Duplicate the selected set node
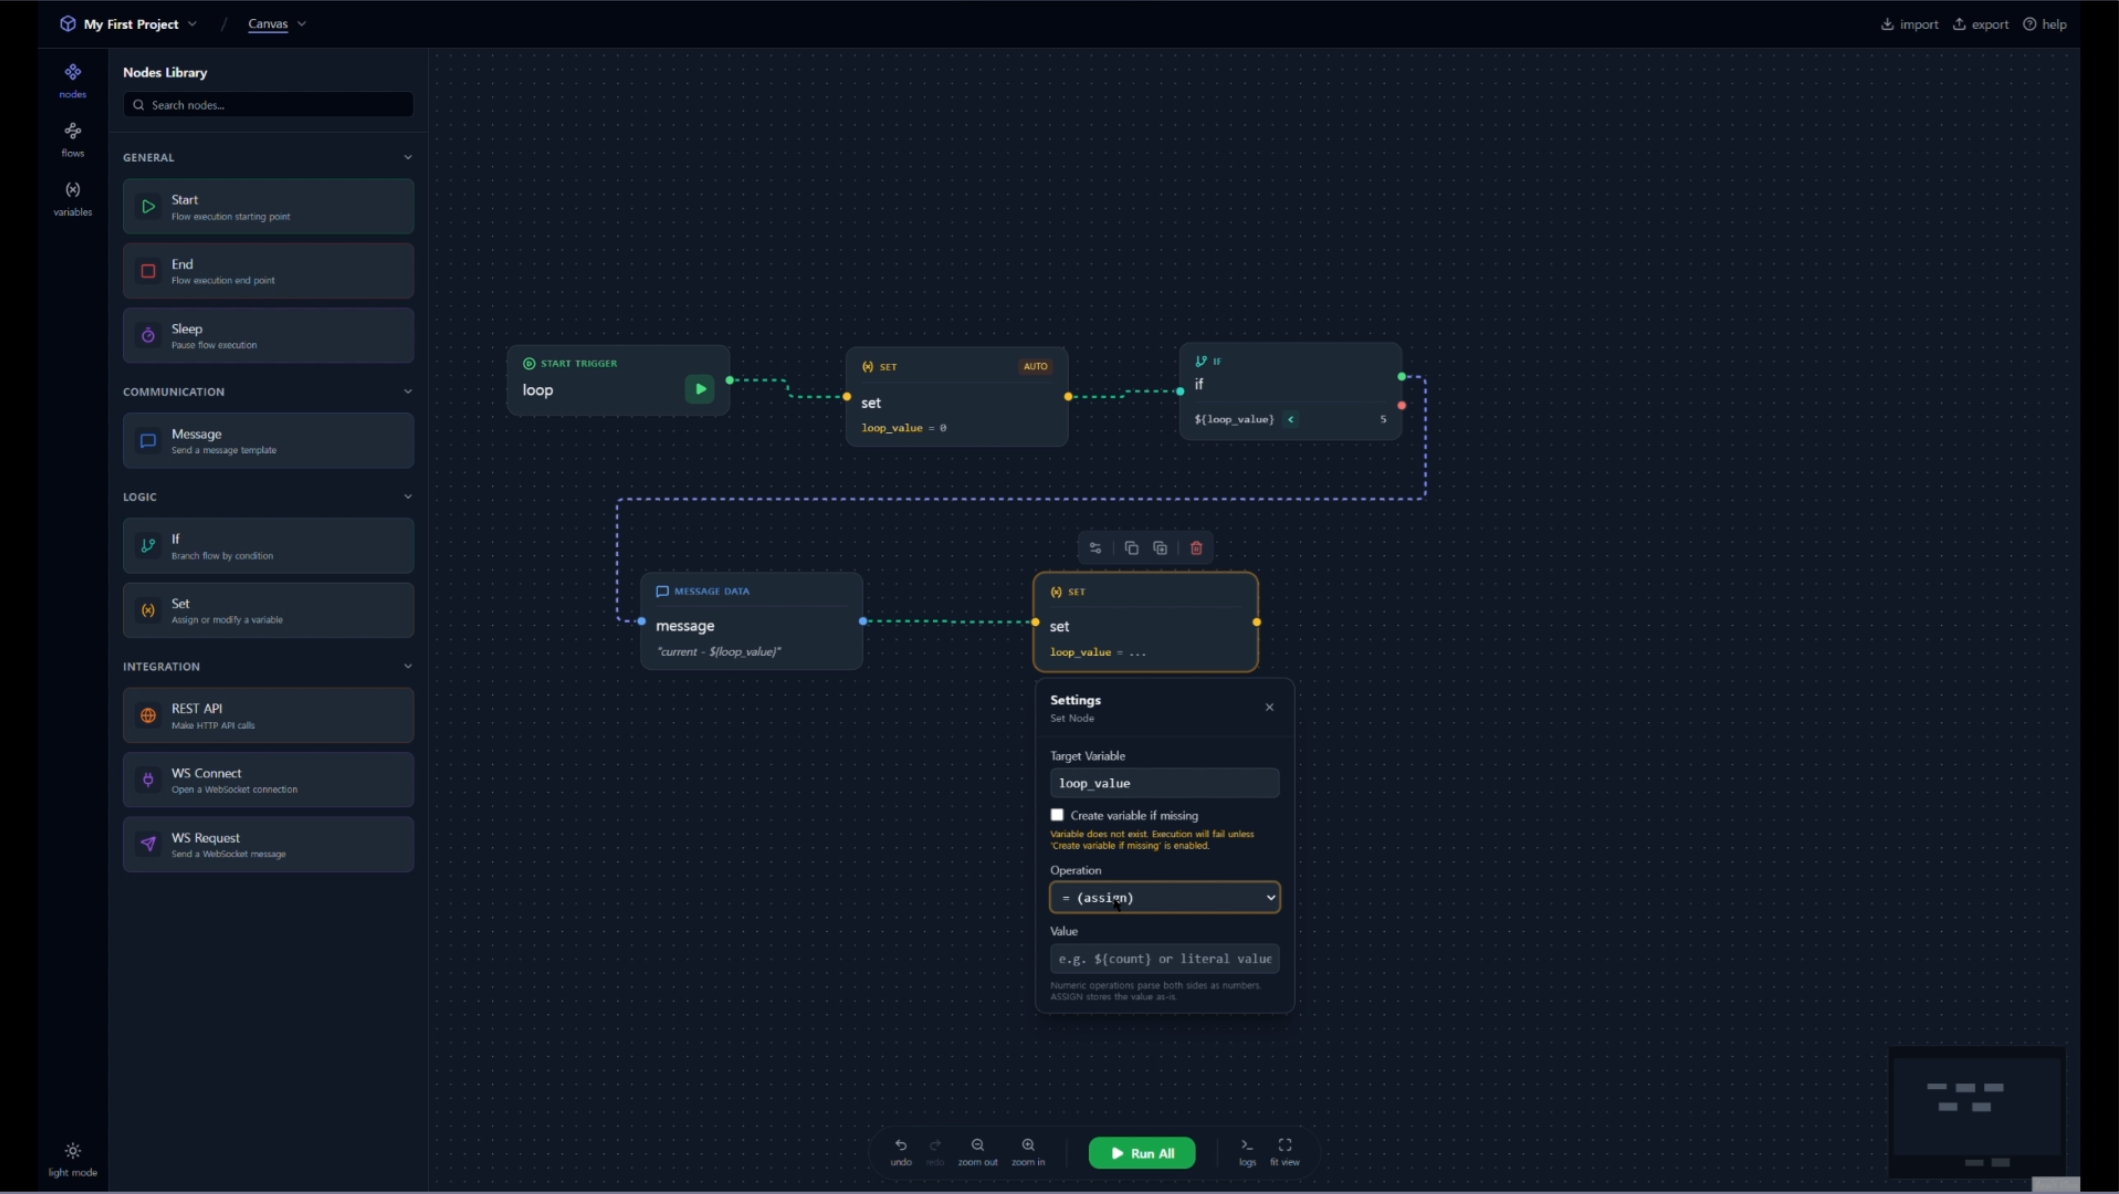The height and width of the screenshot is (1194, 2119). 1160,548
